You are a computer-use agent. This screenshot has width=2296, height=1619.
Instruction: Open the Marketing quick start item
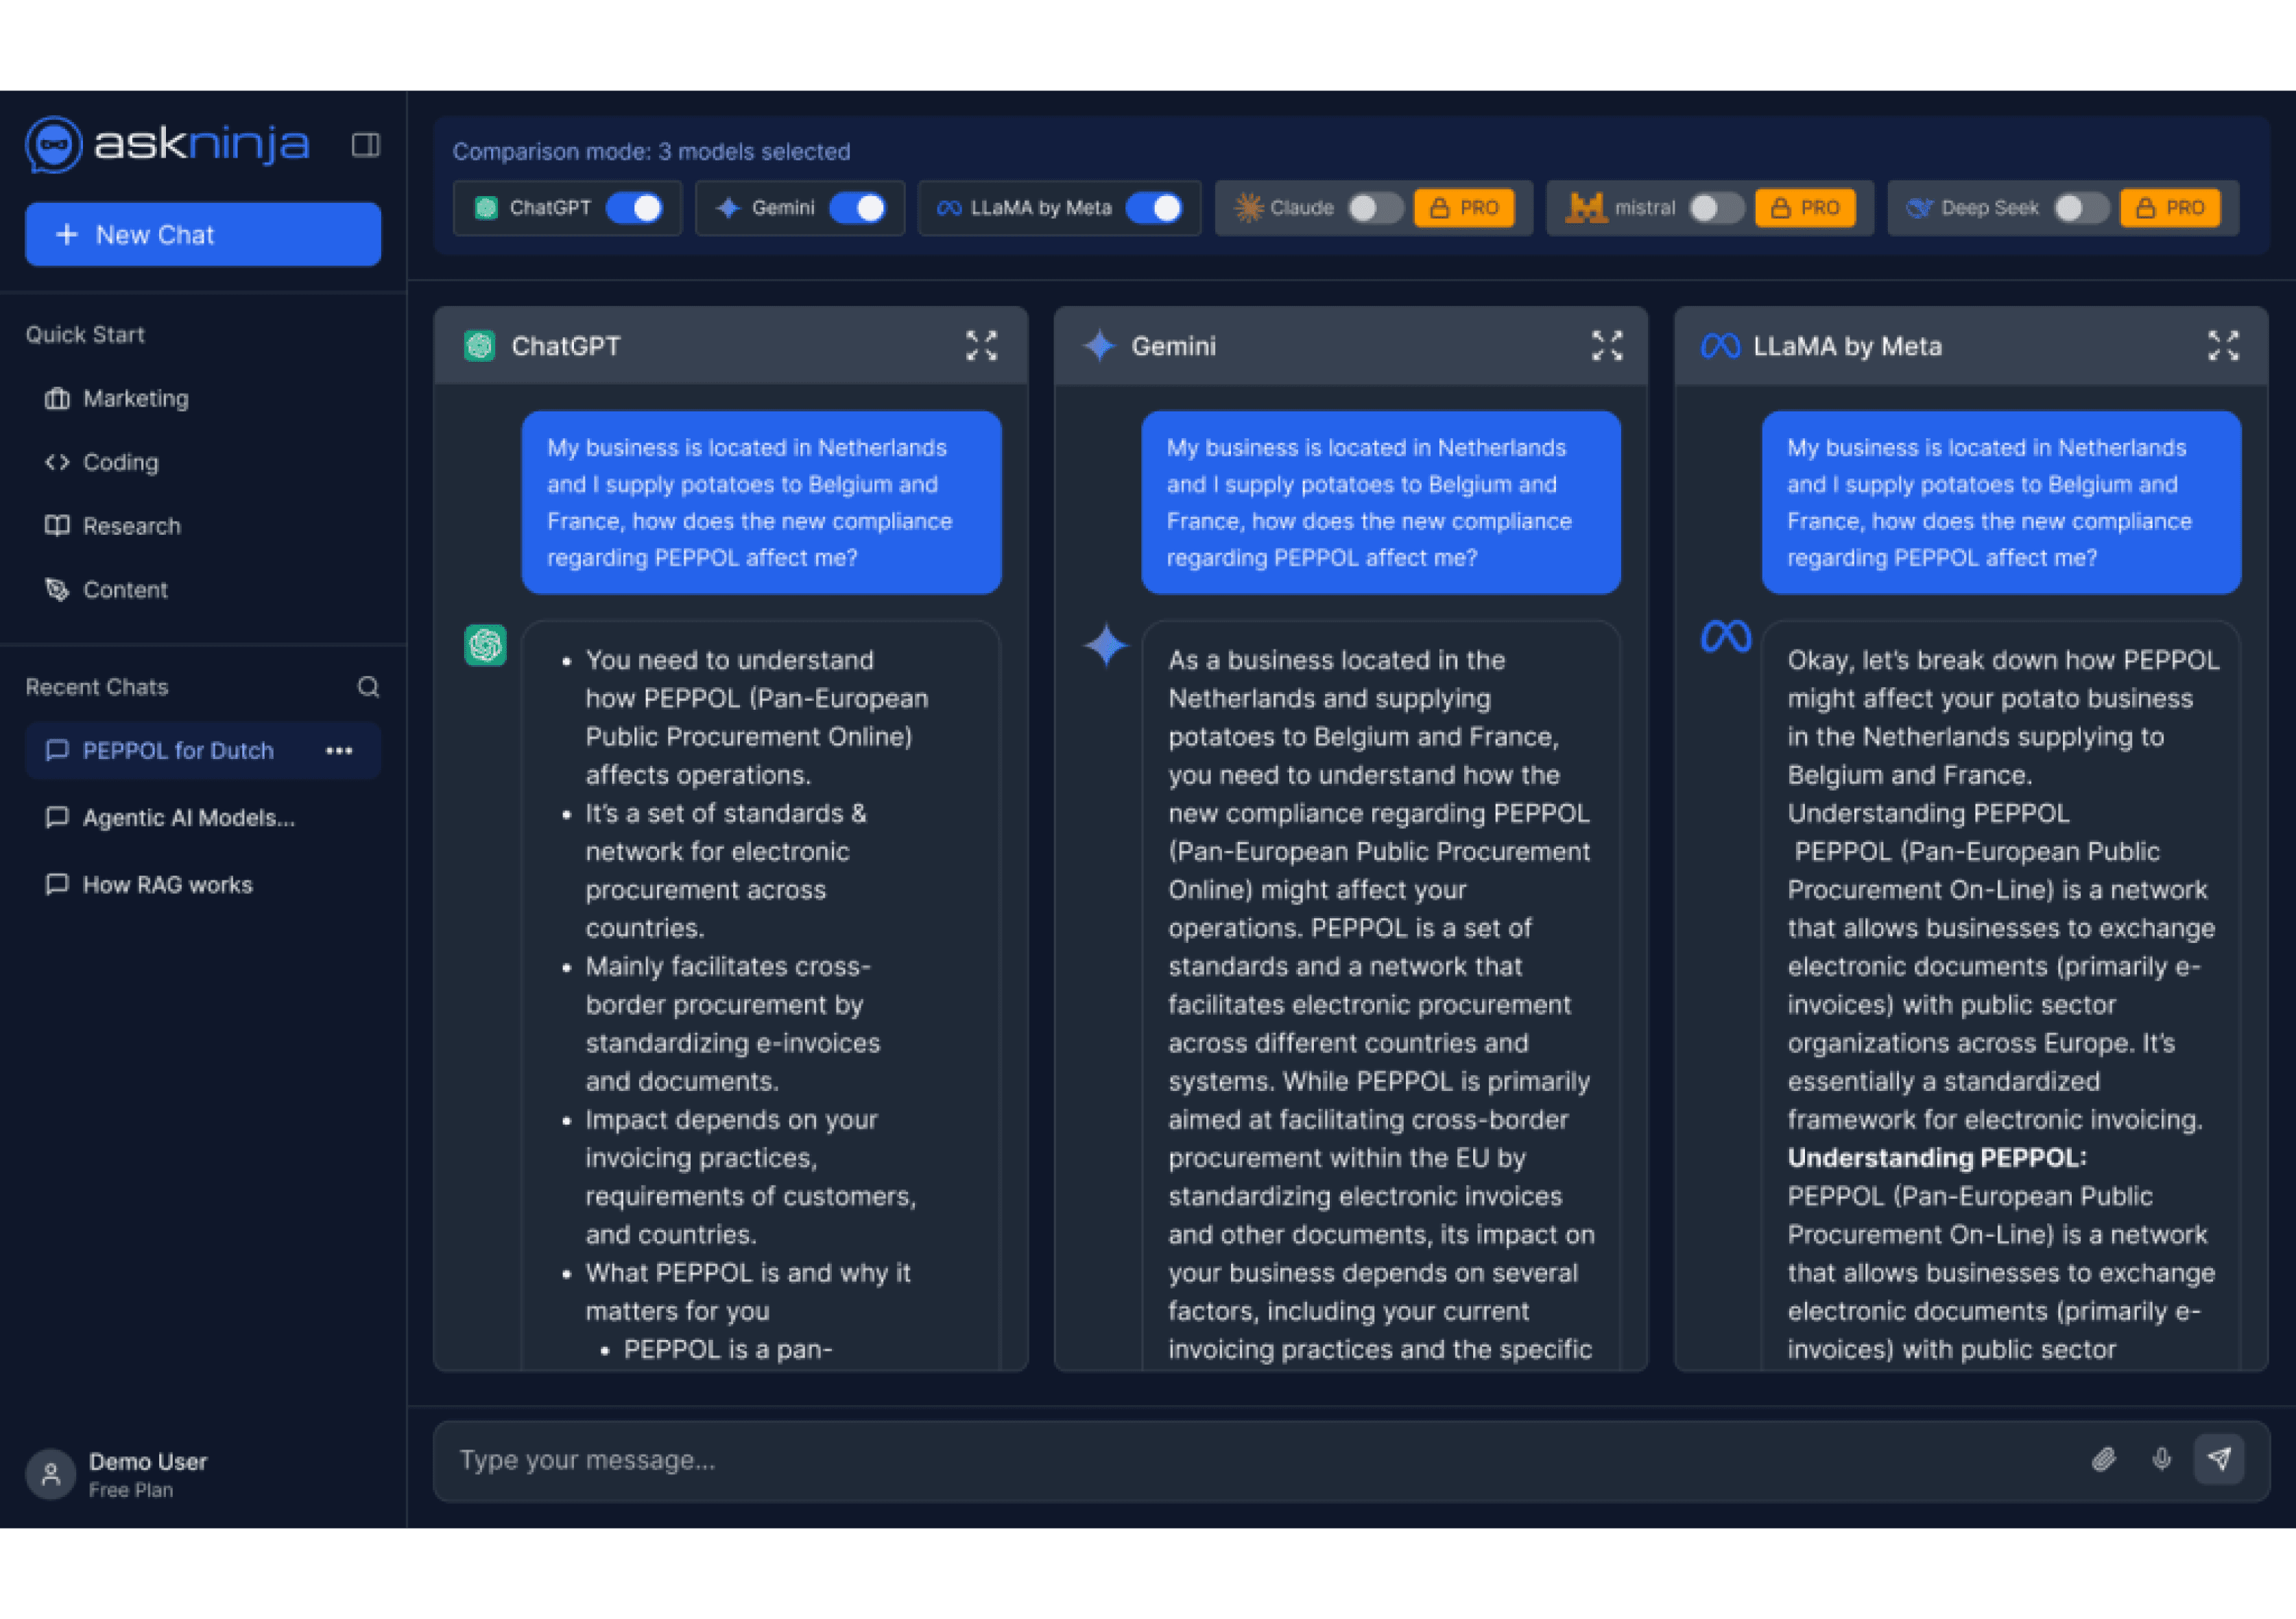[x=135, y=399]
